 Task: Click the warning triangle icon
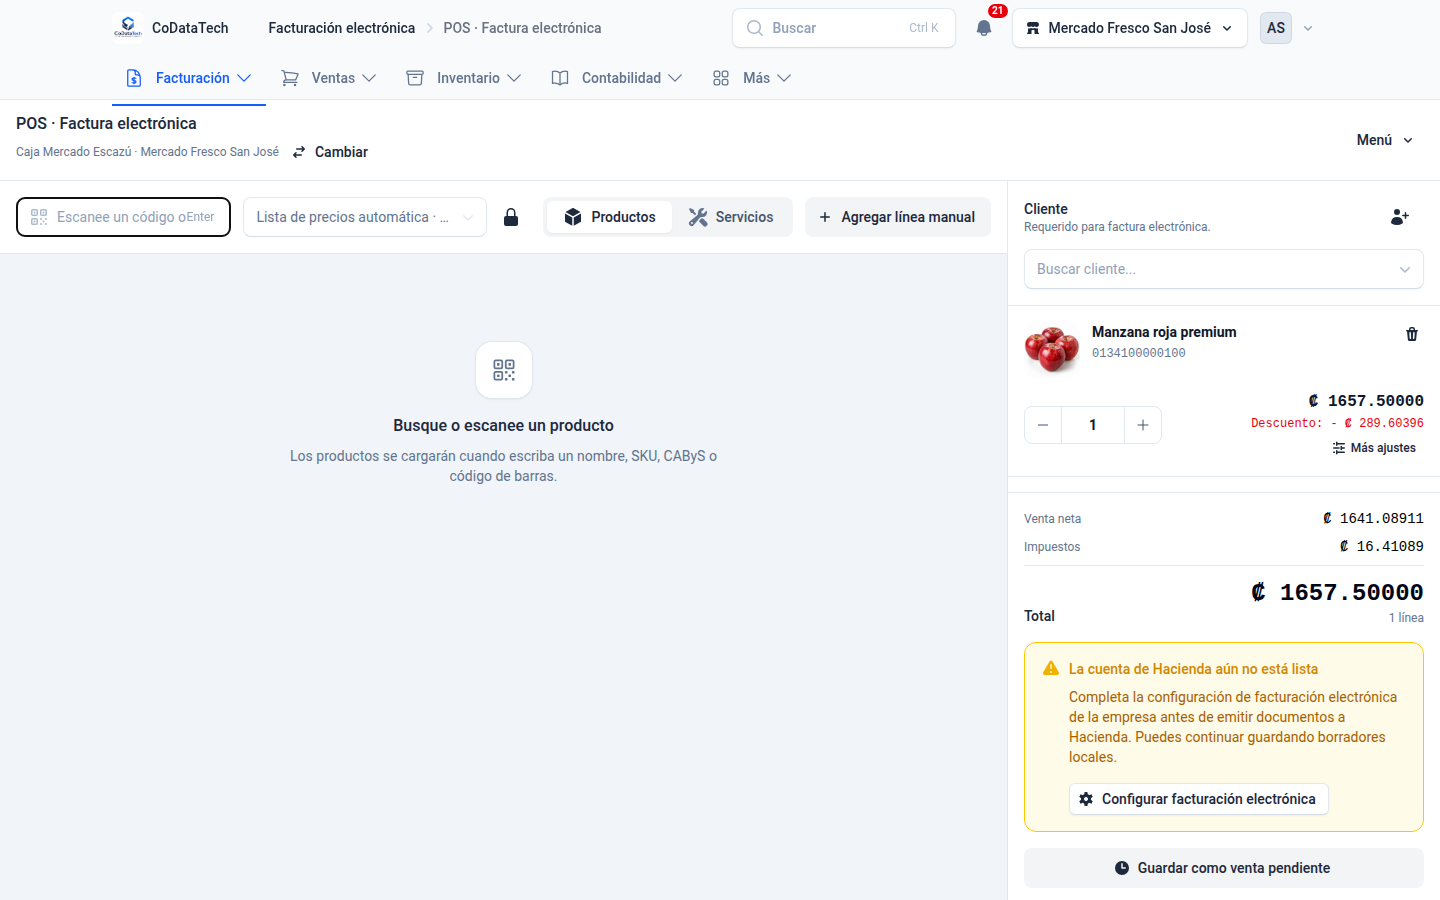click(1051, 668)
